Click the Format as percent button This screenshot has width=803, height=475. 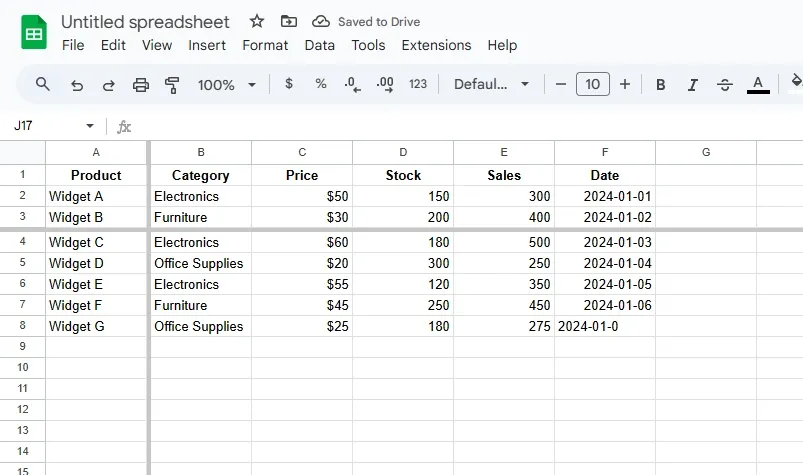(321, 84)
